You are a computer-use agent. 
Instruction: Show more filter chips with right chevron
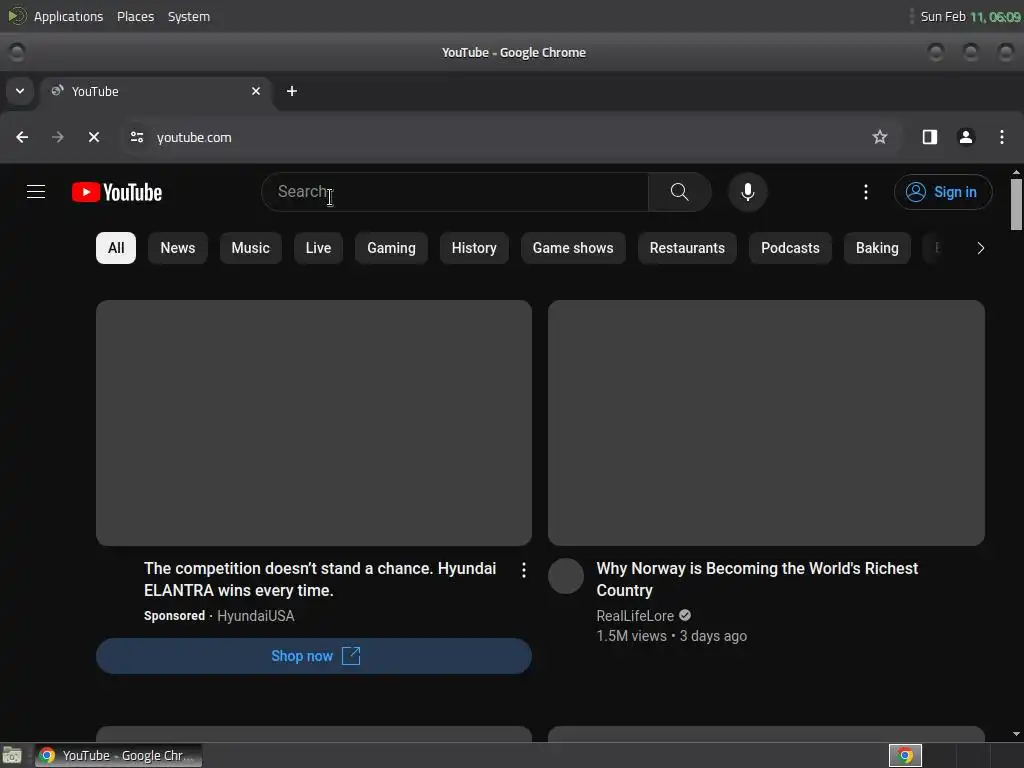980,248
